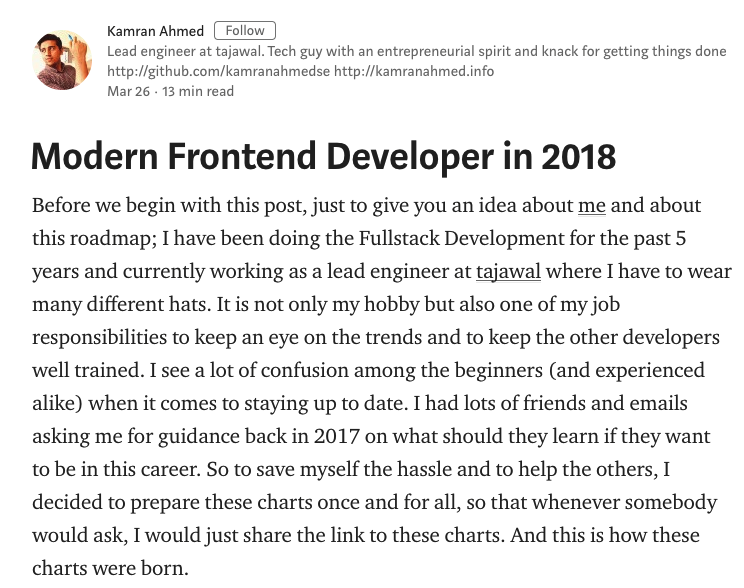Click the year "2018" in the headline
The height and width of the screenshot is (588, 744).
tap(578, 156)
